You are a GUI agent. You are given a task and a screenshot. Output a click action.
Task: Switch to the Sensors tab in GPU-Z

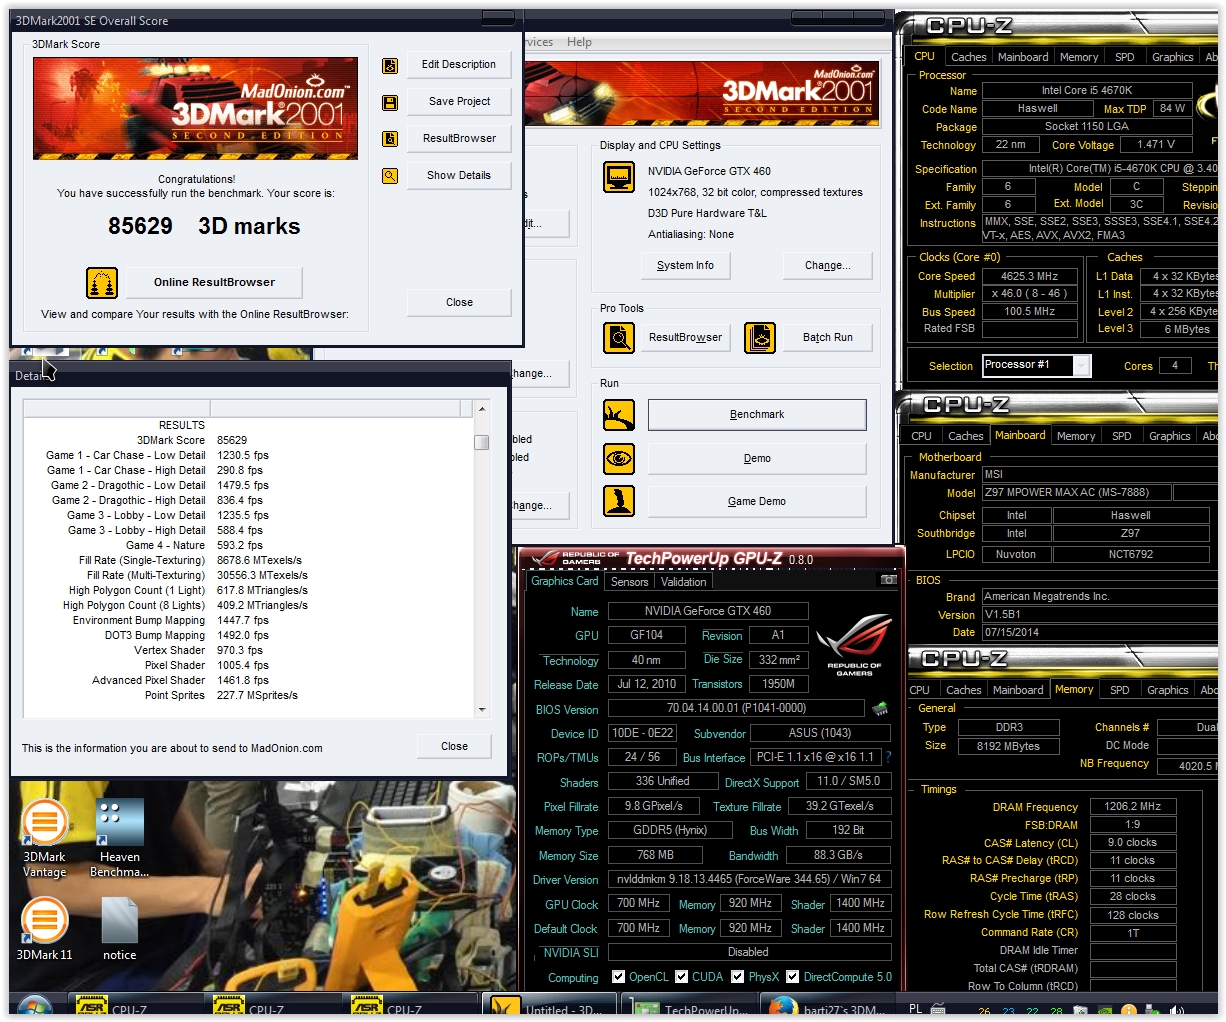pyautogui.click(x=629, y=582)
